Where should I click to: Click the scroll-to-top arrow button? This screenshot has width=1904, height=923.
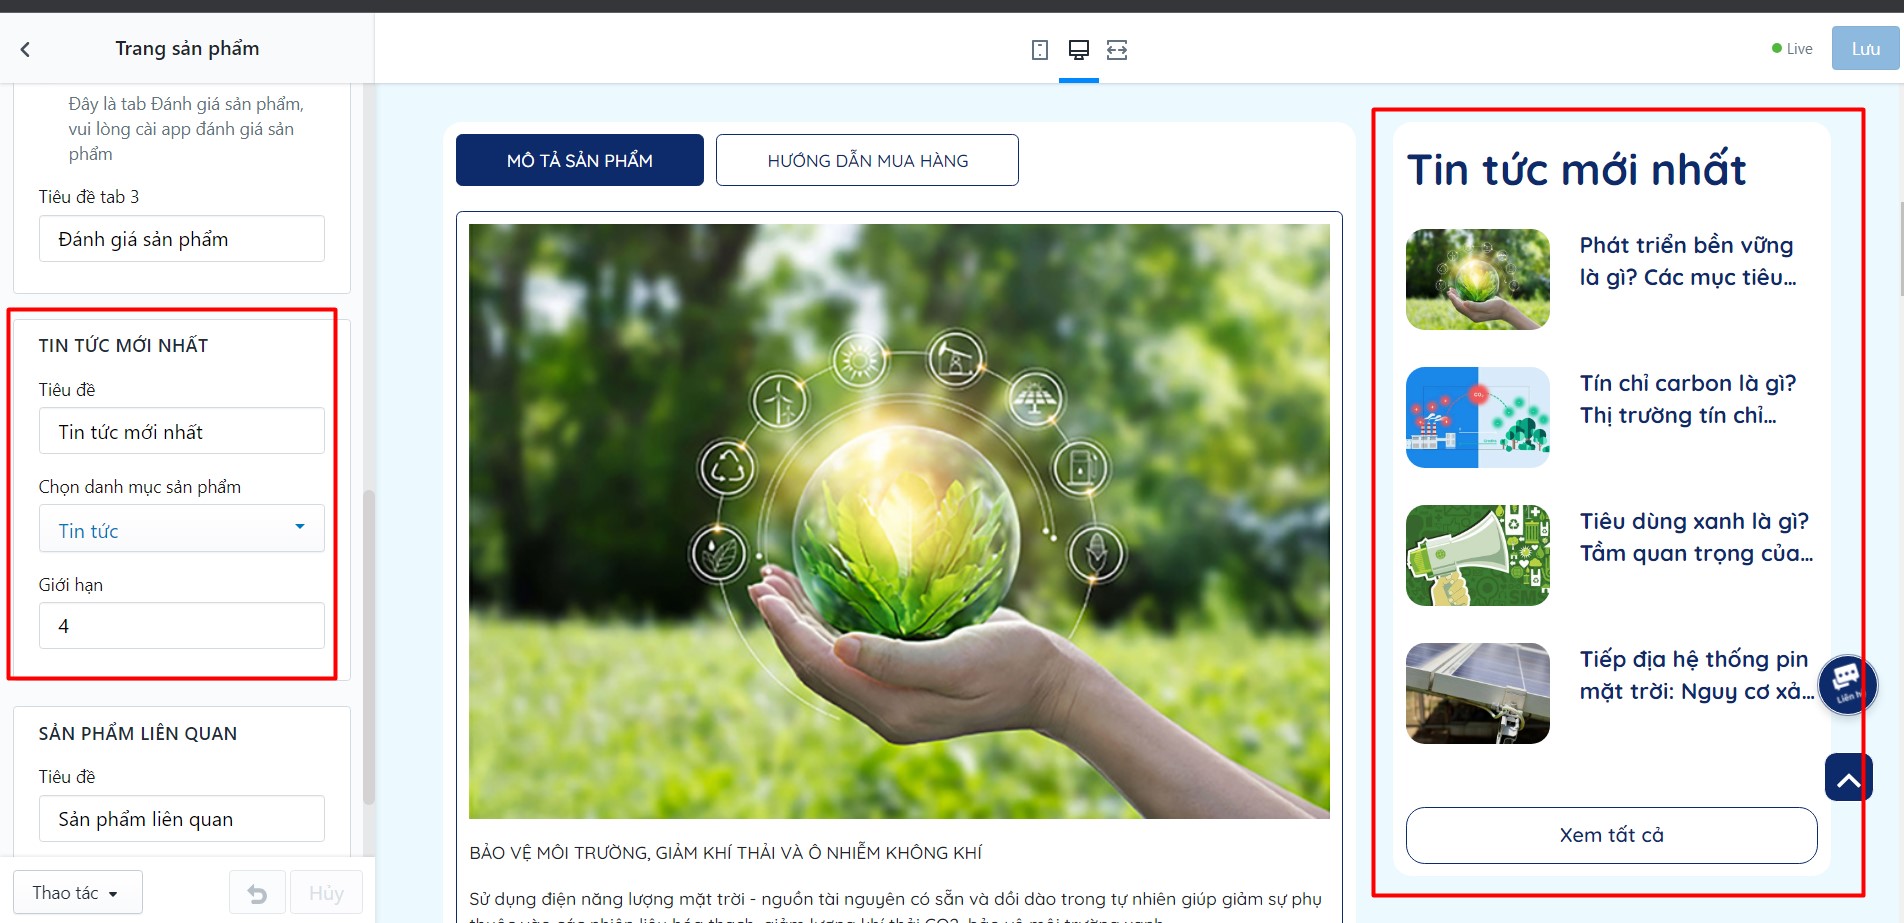pyautogui.click(x=1848, y=777)
